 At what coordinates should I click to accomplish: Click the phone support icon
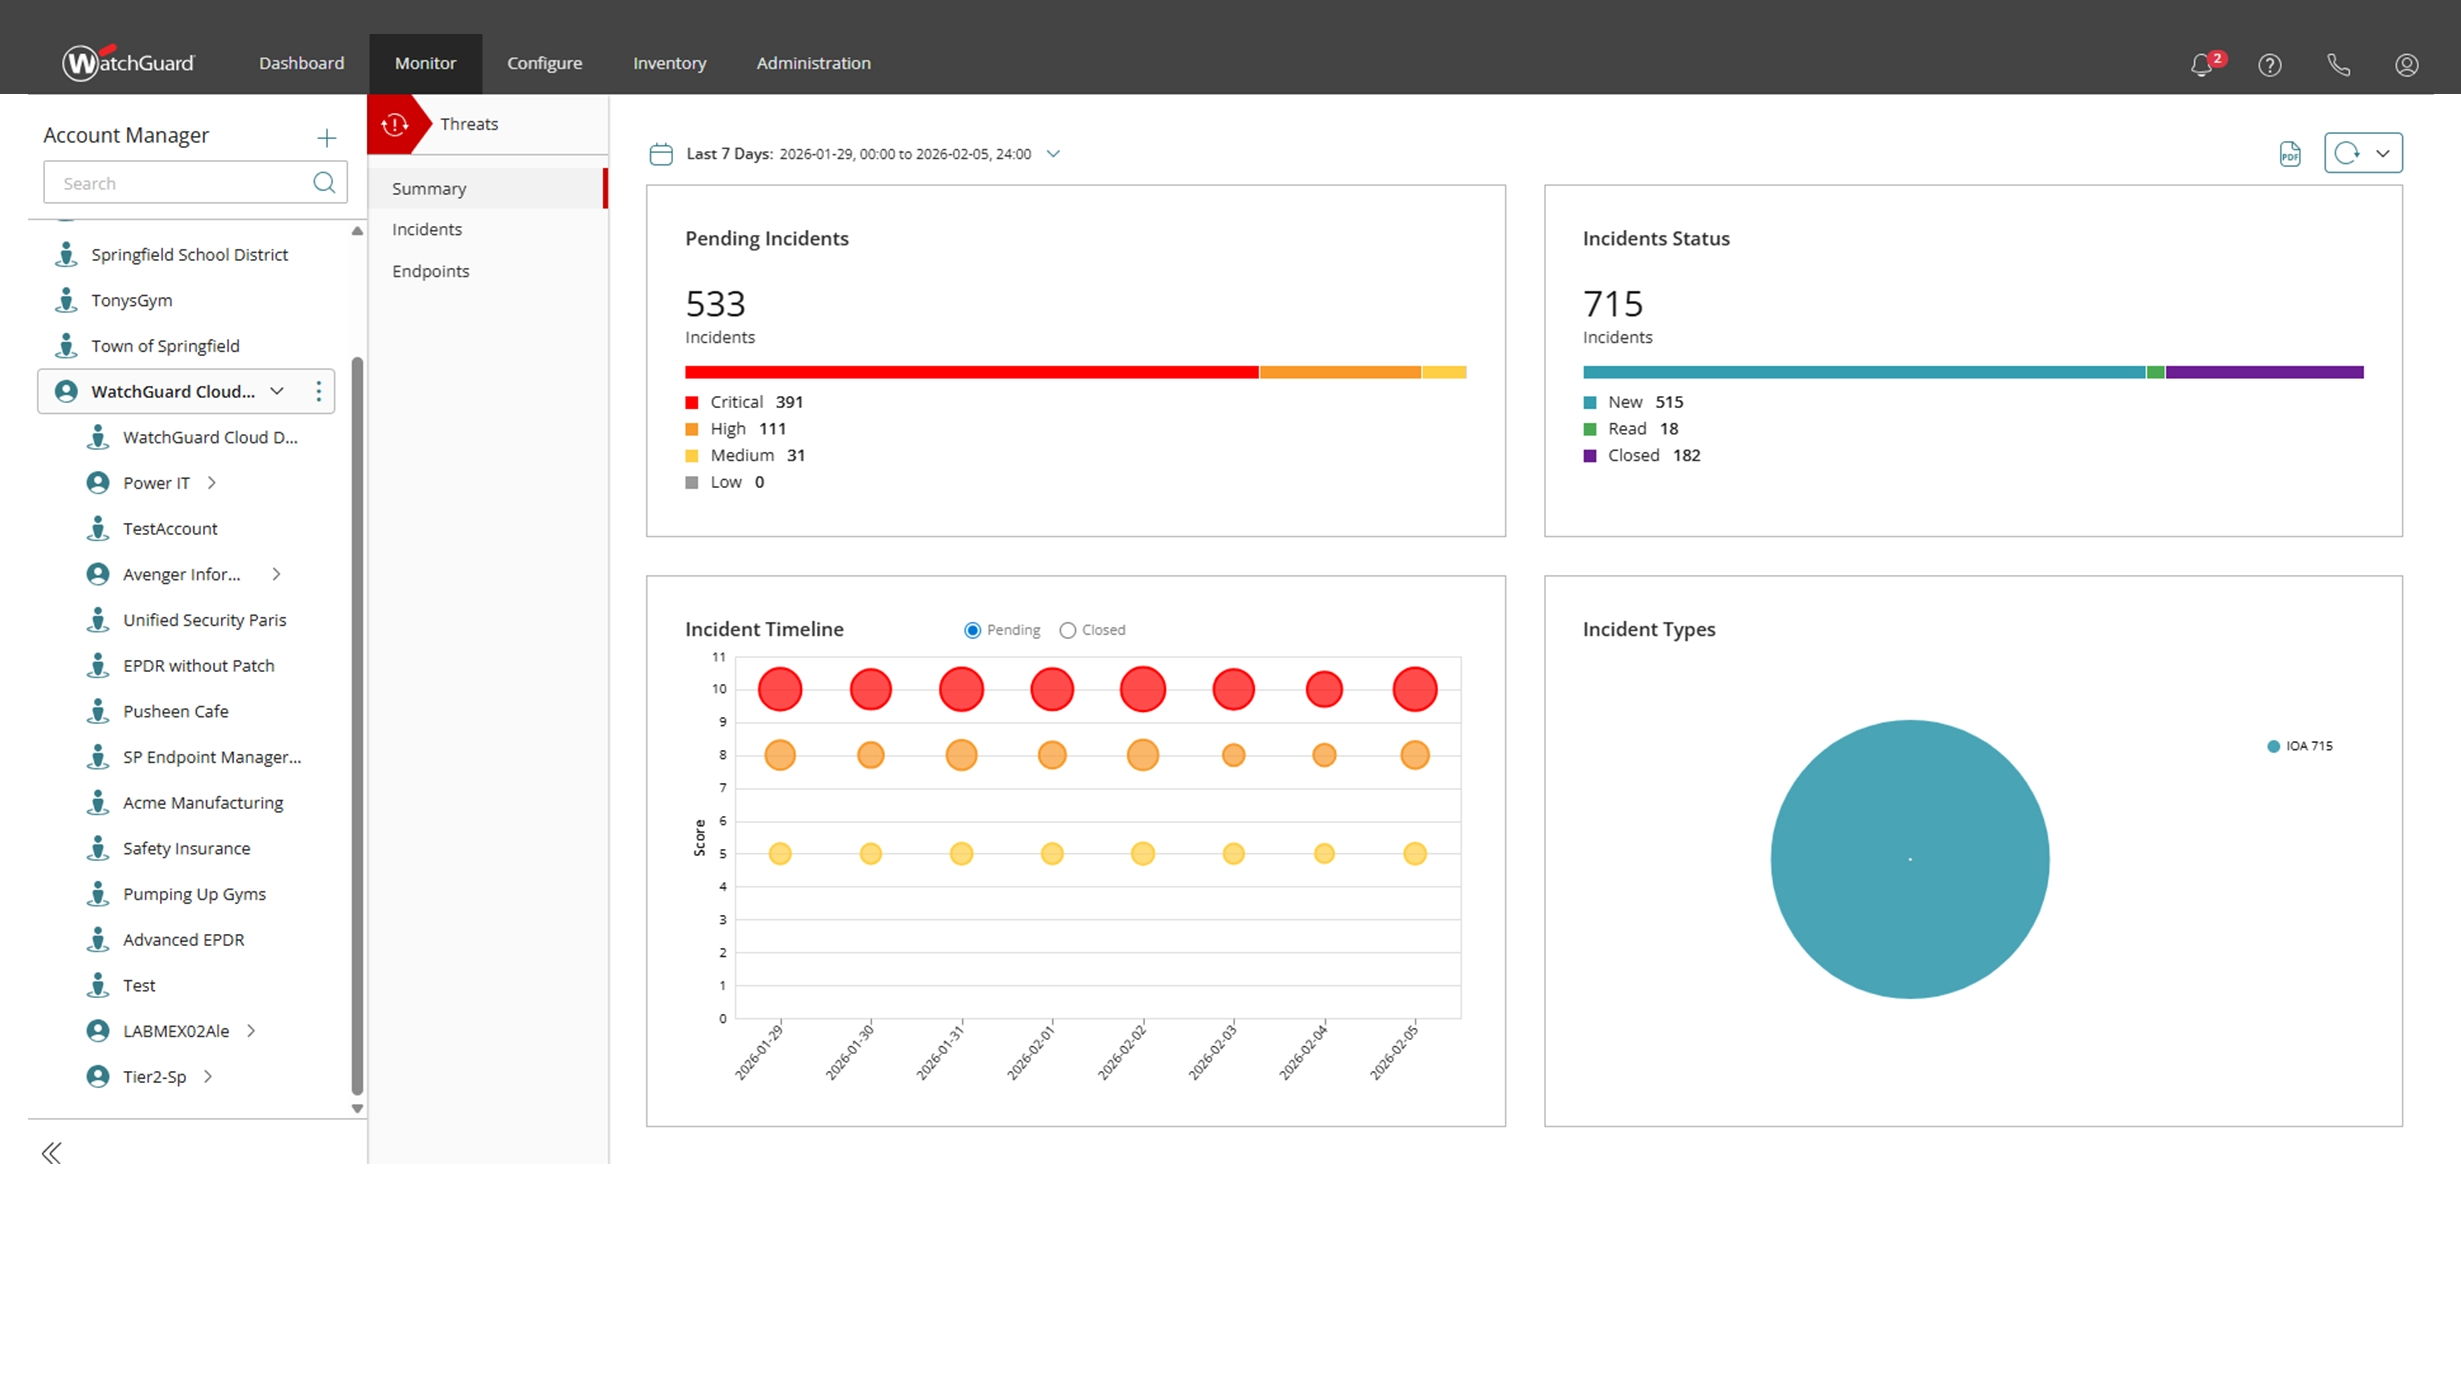point(2338,65)
